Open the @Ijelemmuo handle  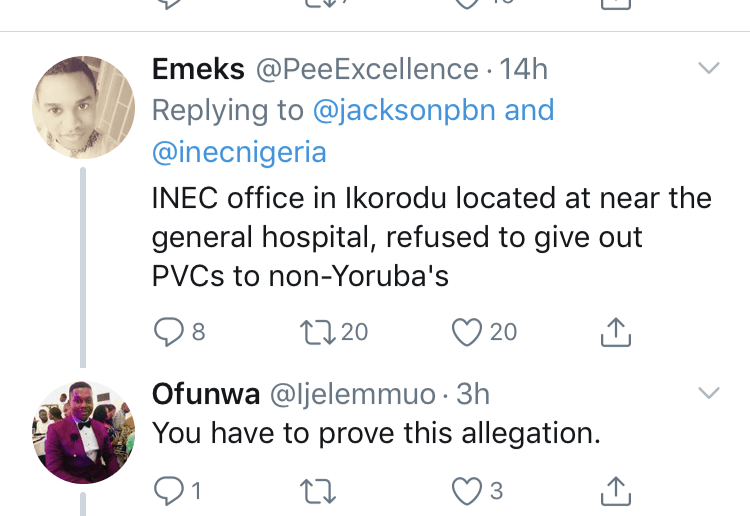click(353, 395)
